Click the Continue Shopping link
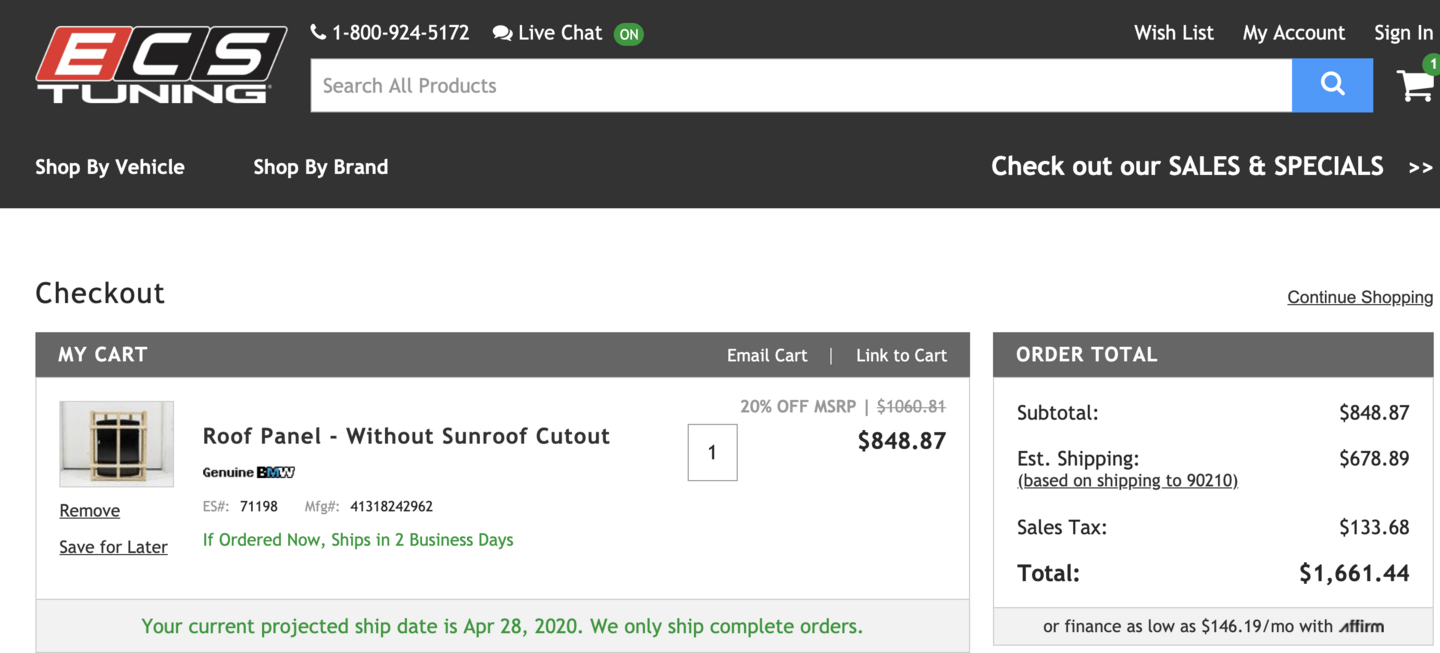The width and height of the screenshot is (1440, 653). pyautogui.click(x=1359, y=297)
